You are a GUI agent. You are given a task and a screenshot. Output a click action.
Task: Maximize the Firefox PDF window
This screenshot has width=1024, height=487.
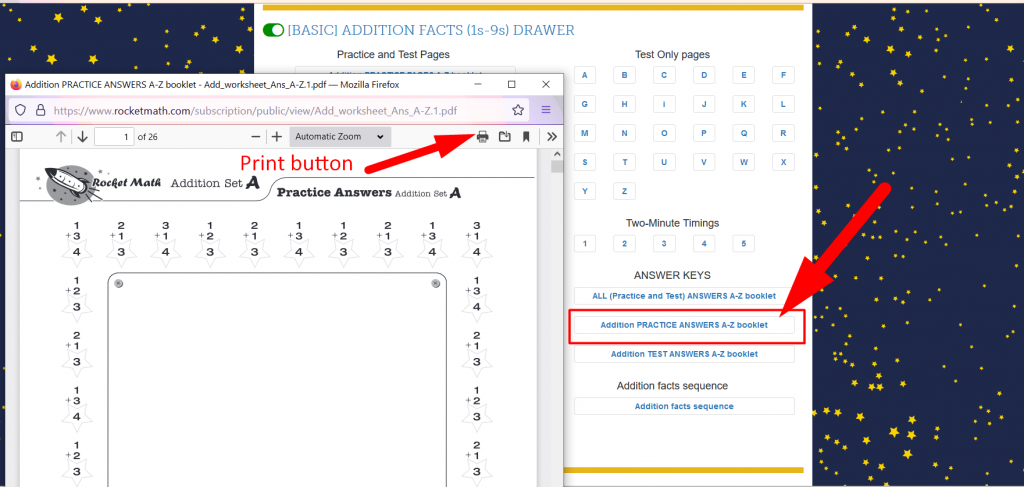tap(512, 84)
